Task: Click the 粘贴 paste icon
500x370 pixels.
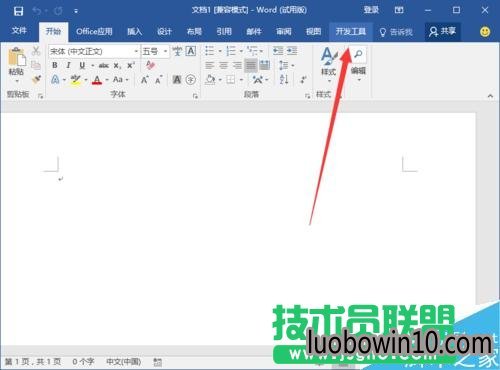Action: (x=17, y=57)
